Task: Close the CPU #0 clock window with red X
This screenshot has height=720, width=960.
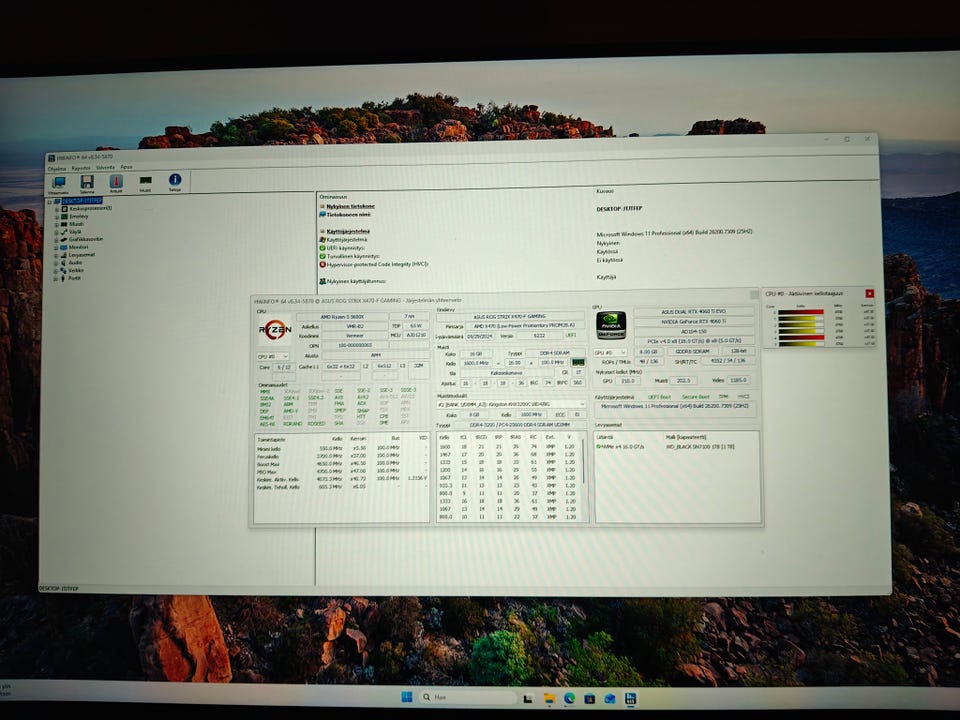Action: pos(869,294)
